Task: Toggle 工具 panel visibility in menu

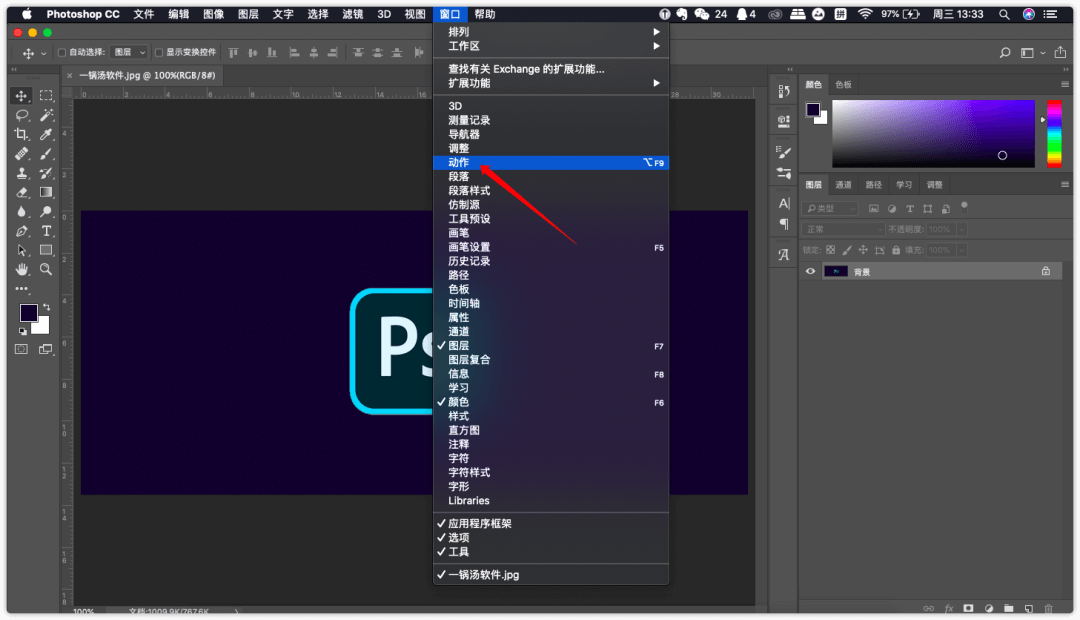Action: (550, 552)
